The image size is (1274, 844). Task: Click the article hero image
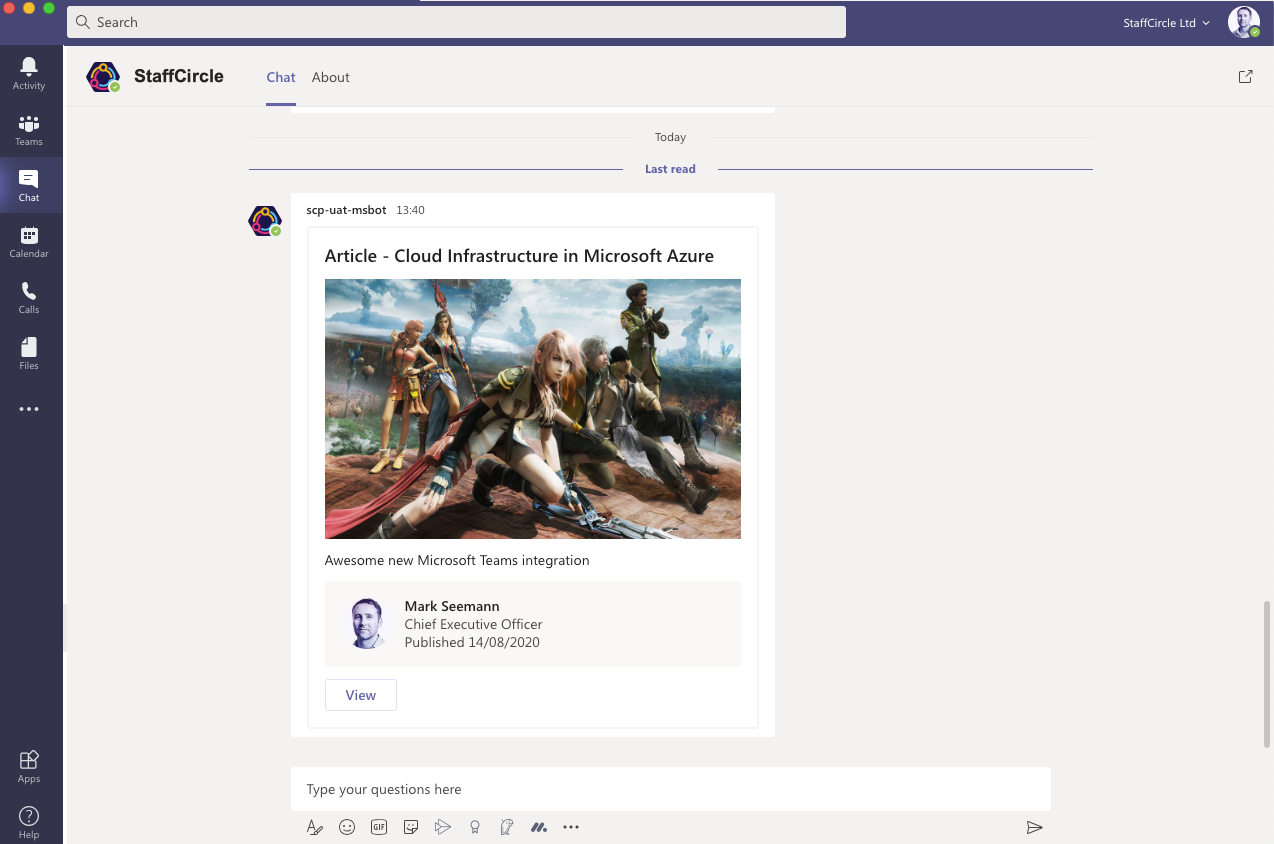[533, 409]
